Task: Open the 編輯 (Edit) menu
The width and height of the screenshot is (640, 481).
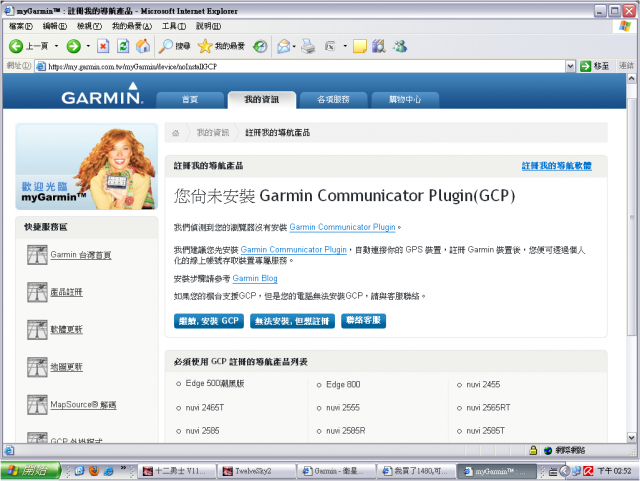Action: point(55,26)
